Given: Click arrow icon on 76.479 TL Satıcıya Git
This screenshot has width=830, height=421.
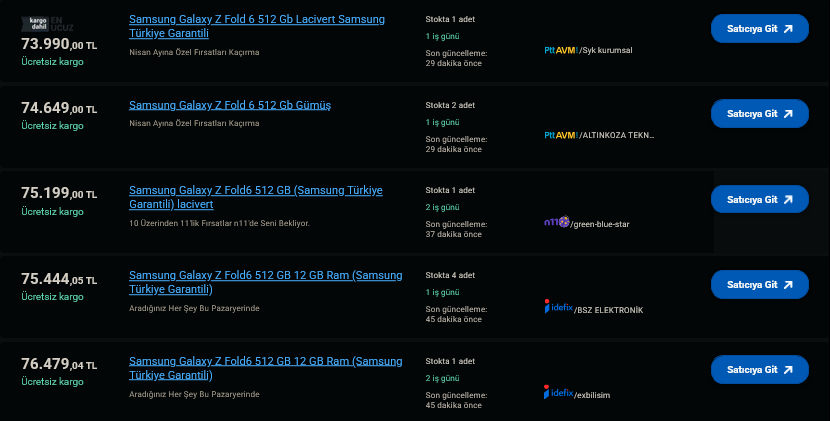Looking at the screenshot, I should point(788,369).
